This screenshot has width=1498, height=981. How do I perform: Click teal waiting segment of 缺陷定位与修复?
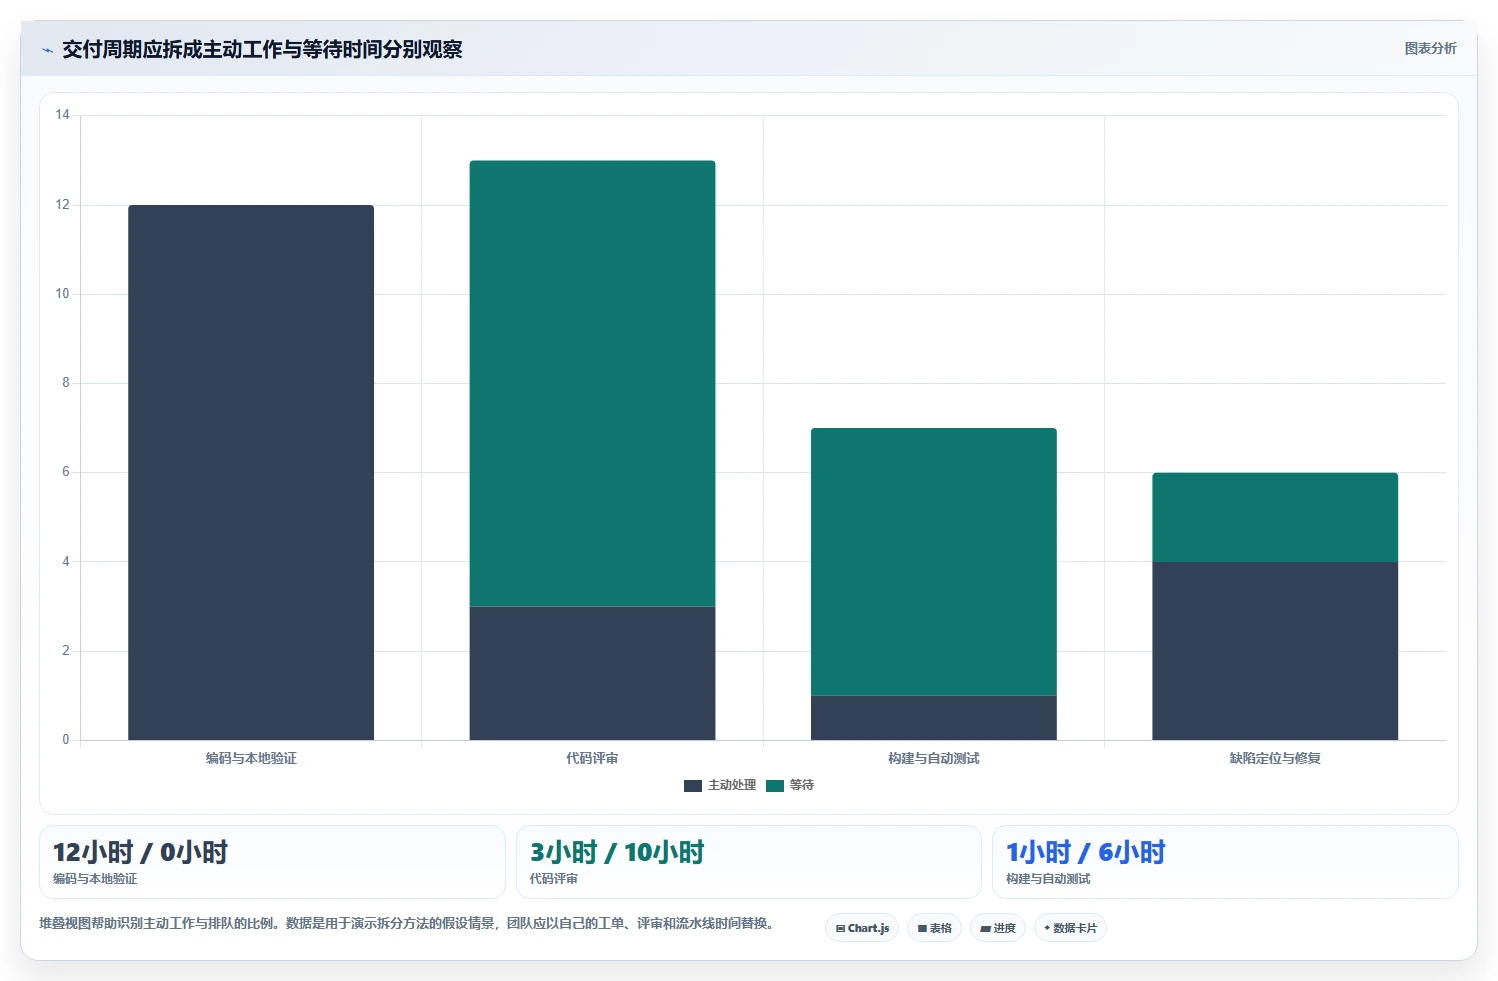tap(1275, 517)
